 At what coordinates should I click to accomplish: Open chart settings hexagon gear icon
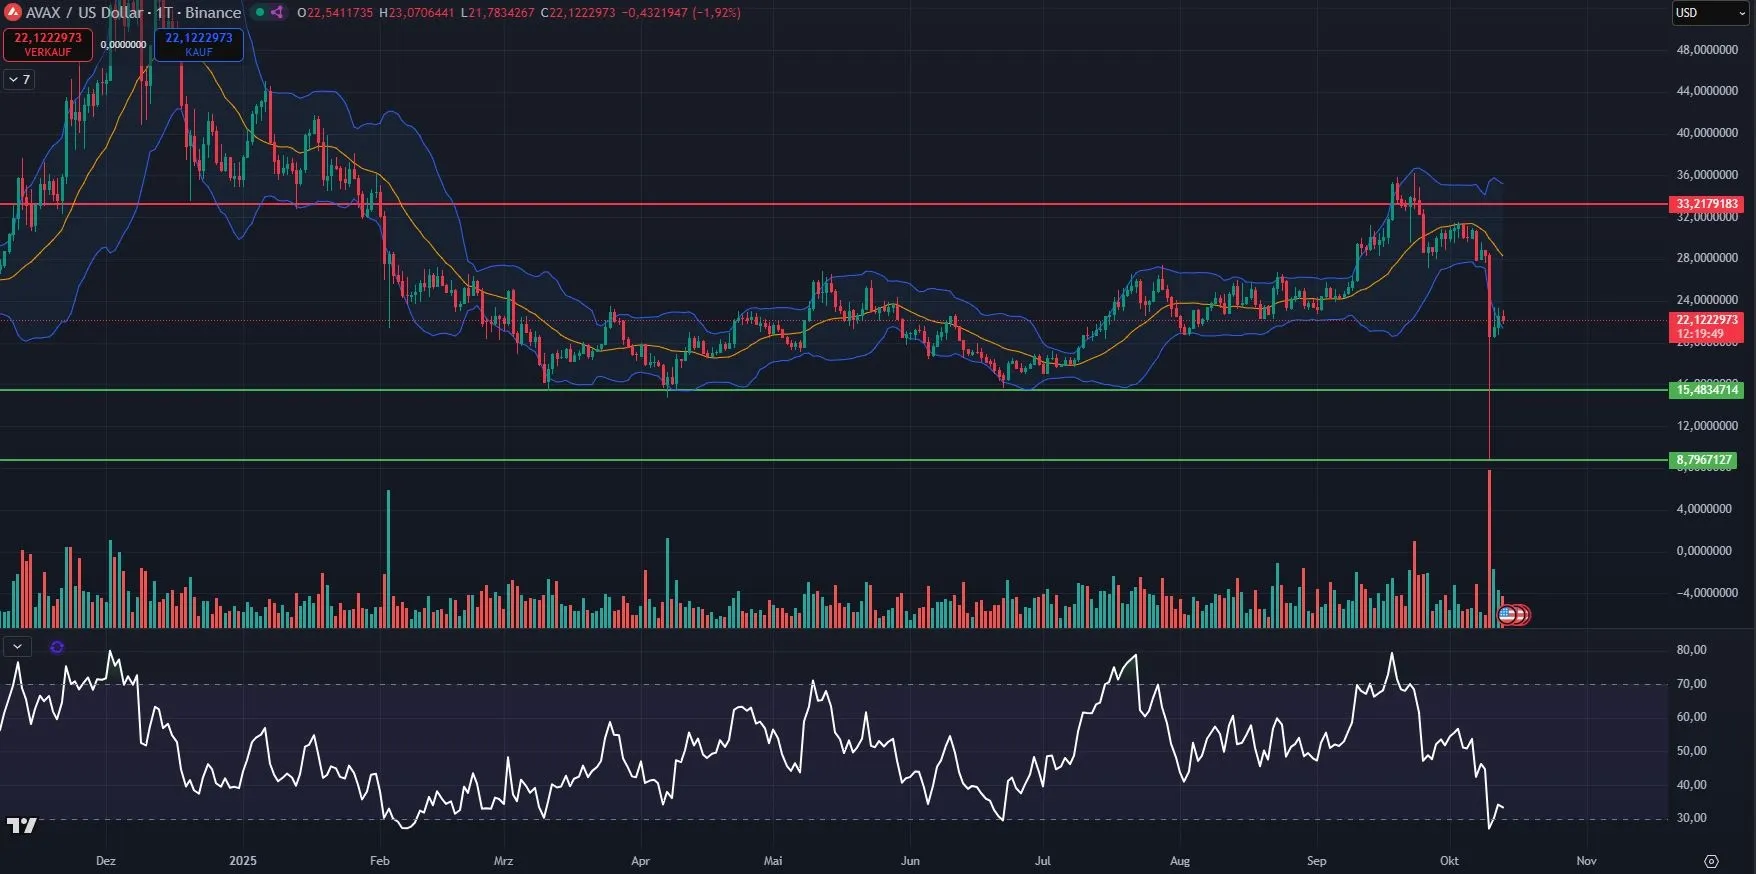pyautogui.click(x=1711, y=861)
